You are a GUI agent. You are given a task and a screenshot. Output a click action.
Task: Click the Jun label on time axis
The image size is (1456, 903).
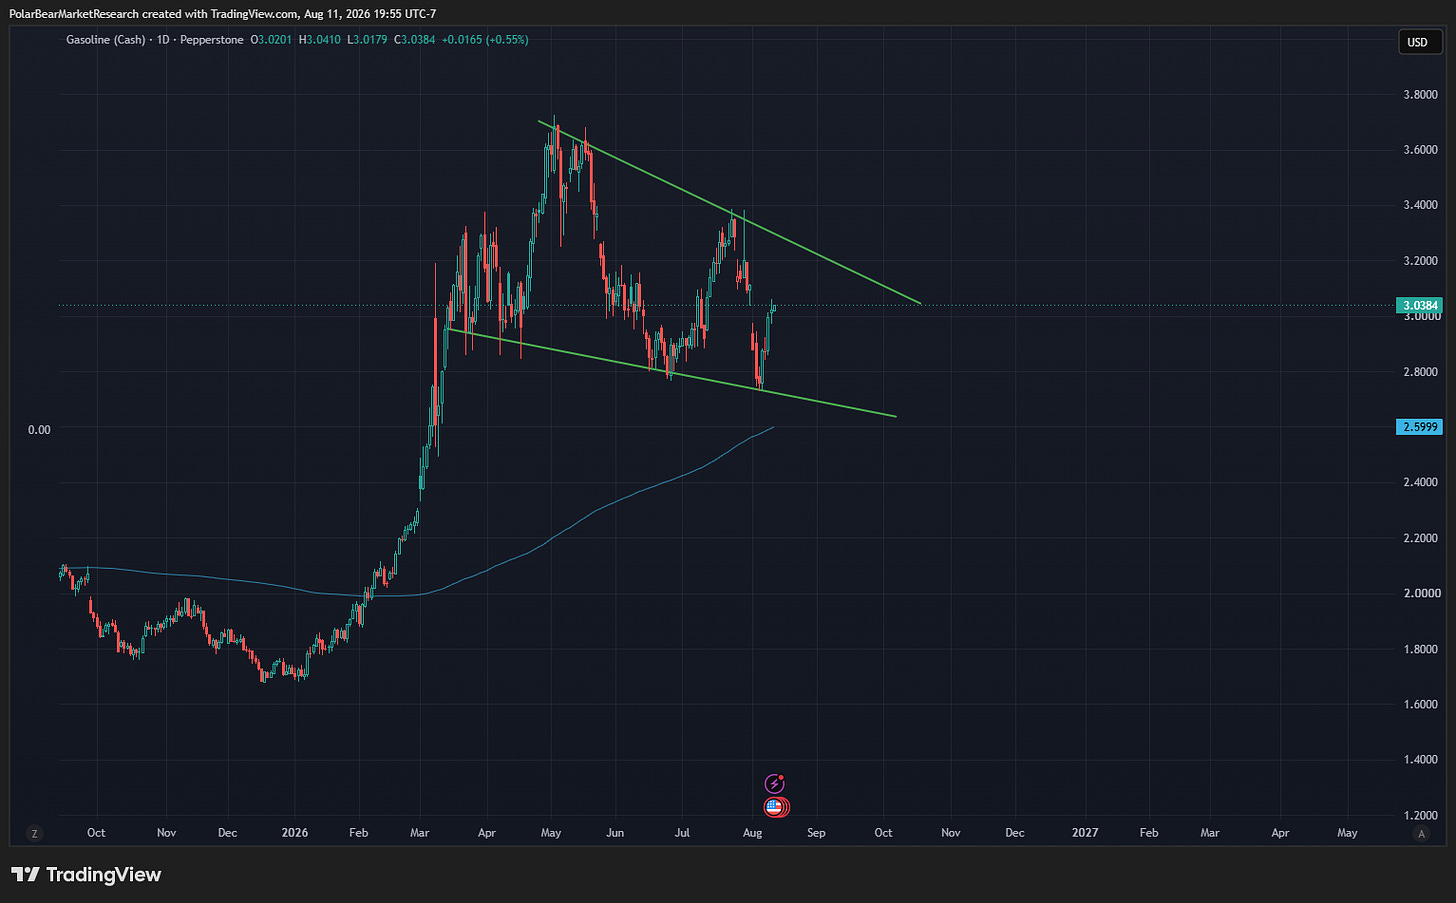pyautogui.click(x=615, y=833)
